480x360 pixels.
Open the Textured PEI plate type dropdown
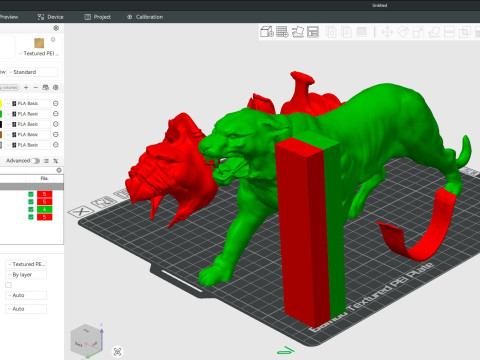pos(39,53)
